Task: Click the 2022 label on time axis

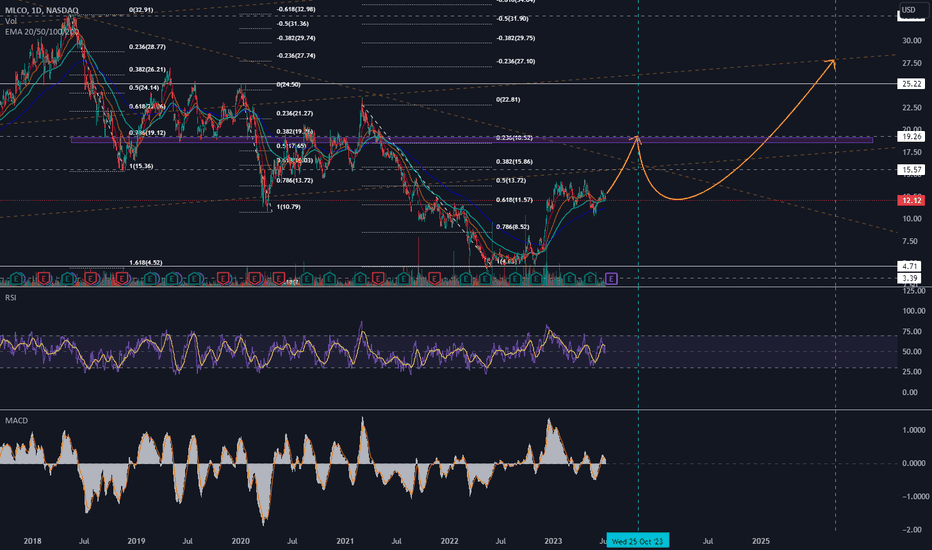Action: [449, 541]
